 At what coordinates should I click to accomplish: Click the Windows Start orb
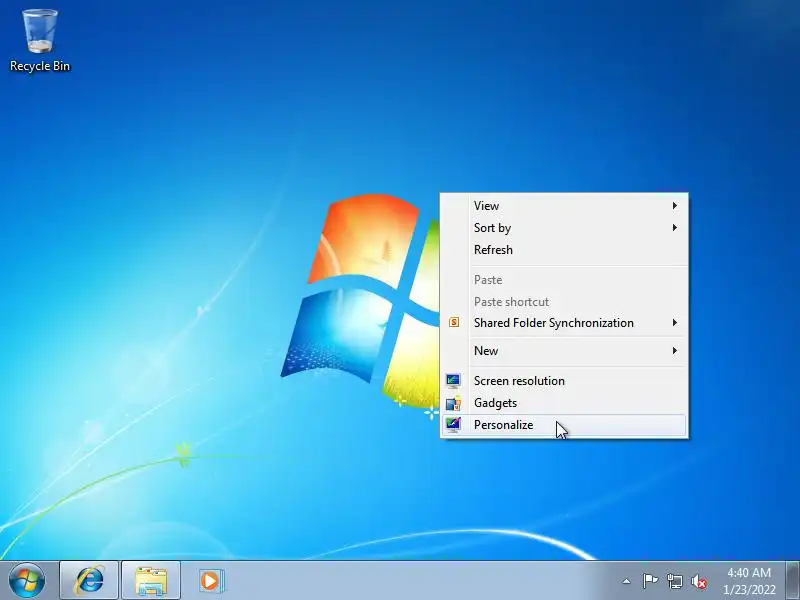(27, 580)
